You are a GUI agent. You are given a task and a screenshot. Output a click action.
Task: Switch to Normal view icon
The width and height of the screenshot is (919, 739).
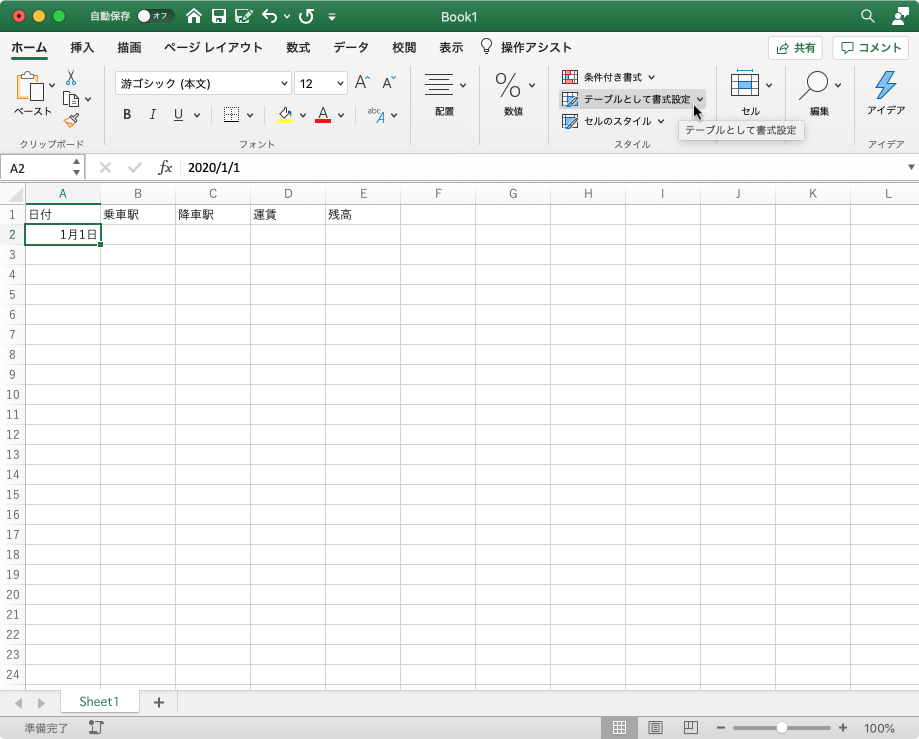click(620, 728)
